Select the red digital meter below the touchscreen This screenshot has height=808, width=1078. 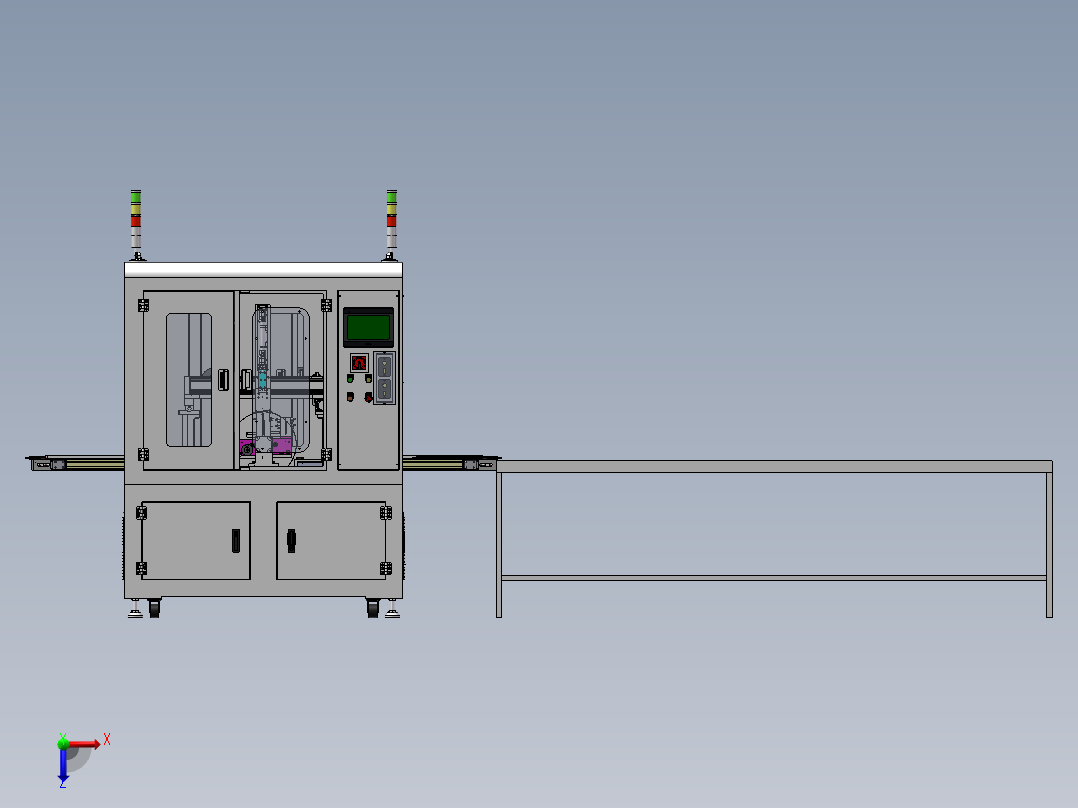pos(359,362)
